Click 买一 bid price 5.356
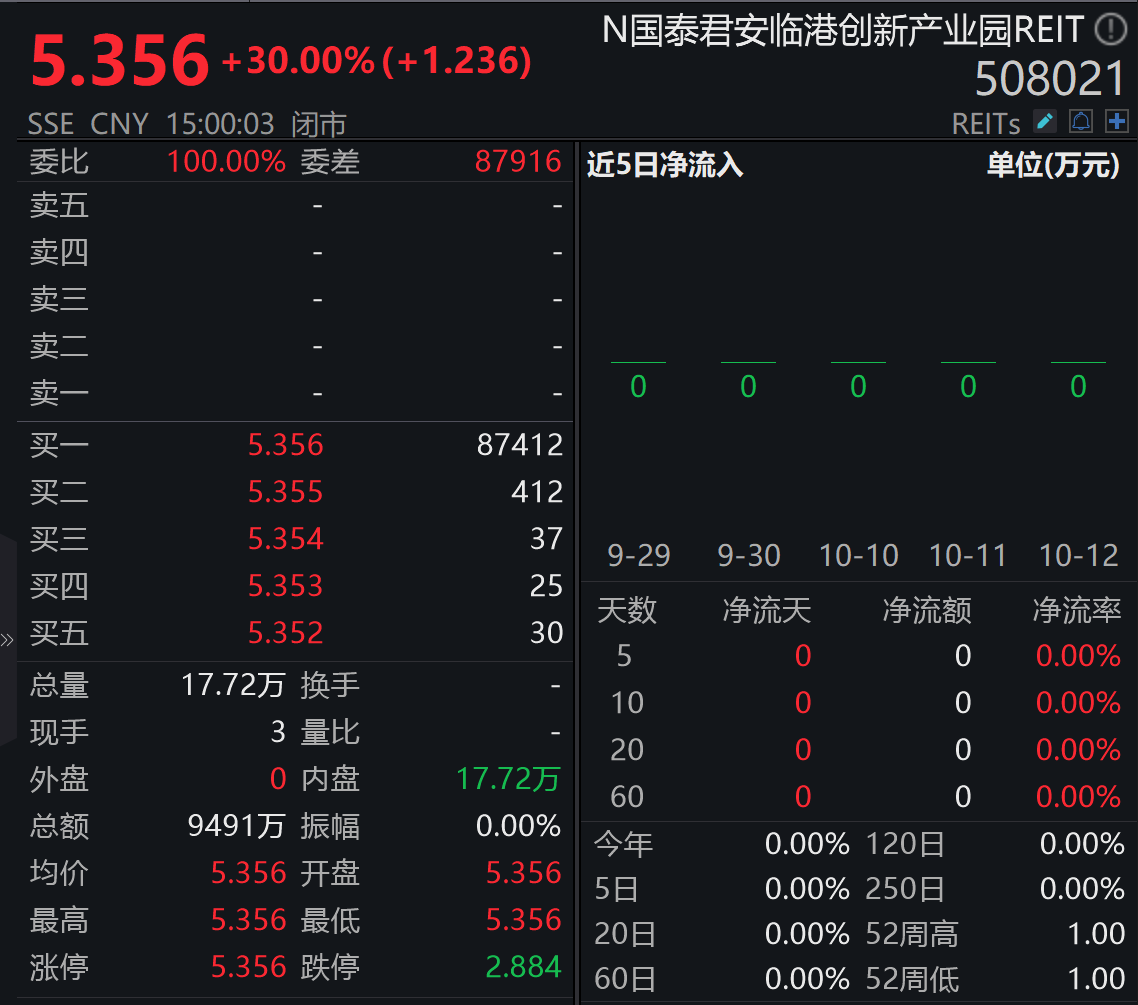This screenshot has width=1138, height=1005. point(285,445)
